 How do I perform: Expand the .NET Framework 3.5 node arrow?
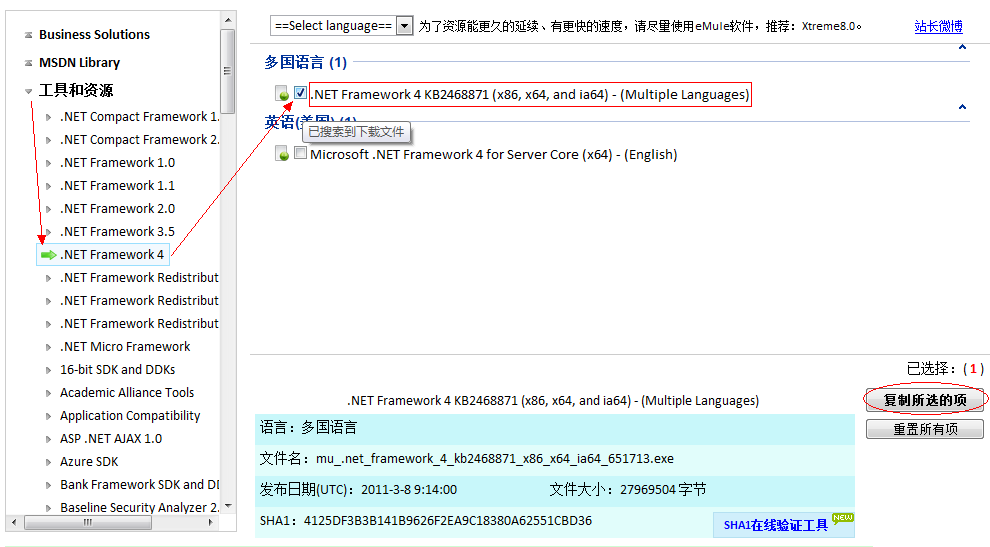(x=49, y=232)
